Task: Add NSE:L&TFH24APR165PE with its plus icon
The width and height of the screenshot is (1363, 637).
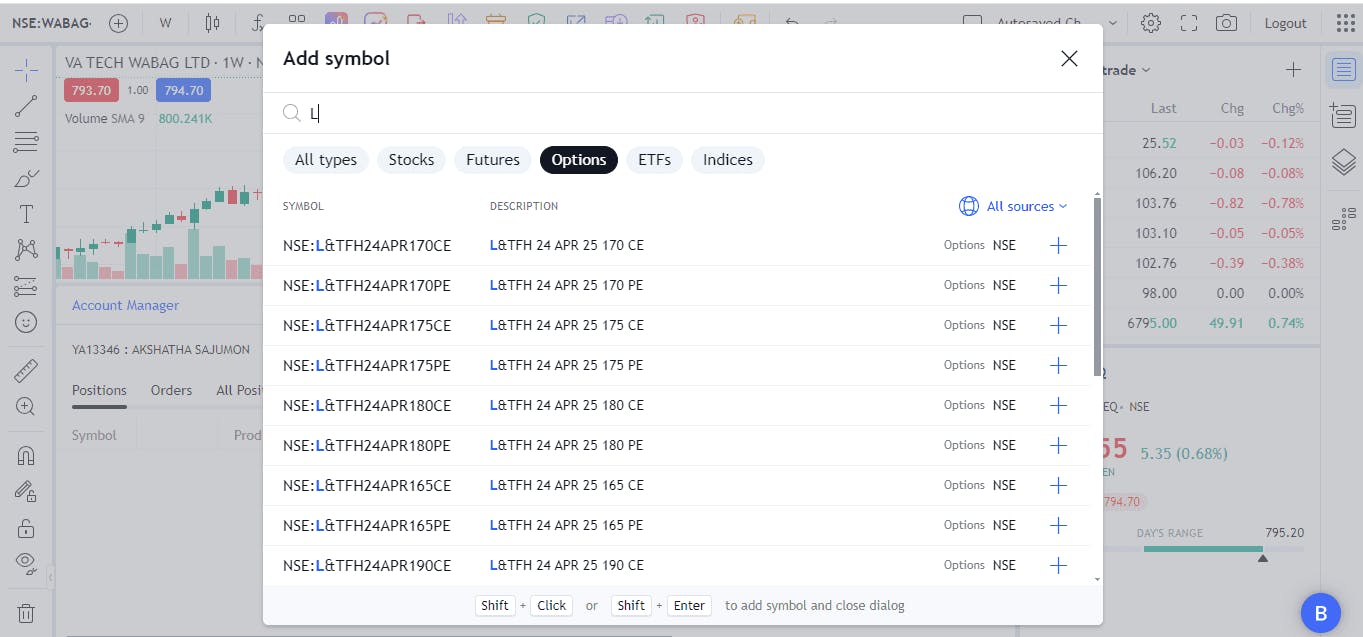Action: click(x=1058, y=525)
